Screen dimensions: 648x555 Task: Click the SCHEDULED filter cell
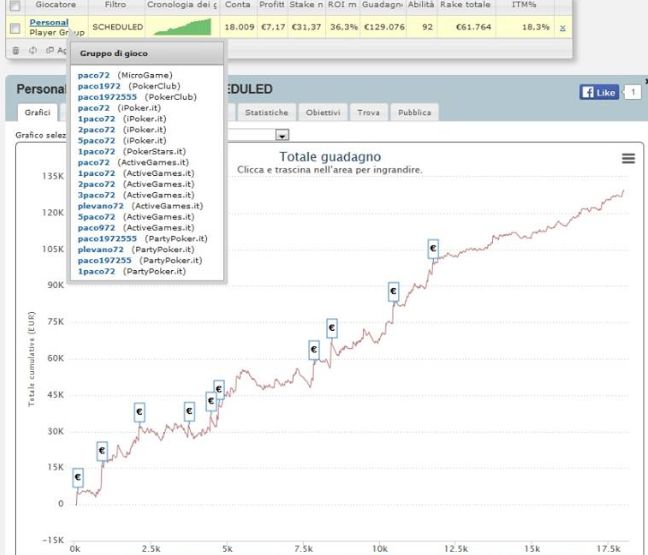[x=117, y=27]
